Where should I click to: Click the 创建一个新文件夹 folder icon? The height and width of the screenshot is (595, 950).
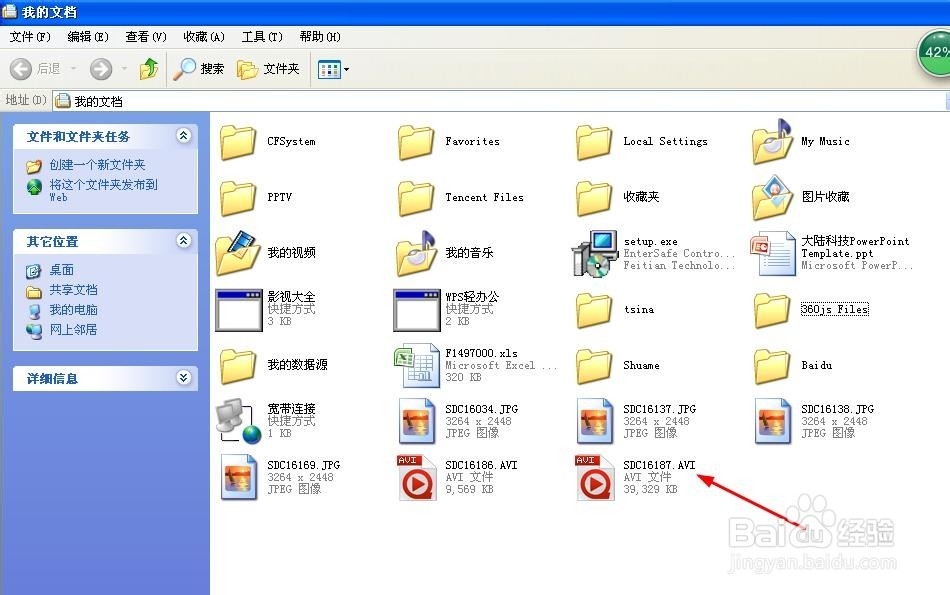click(x=34, y=165)
